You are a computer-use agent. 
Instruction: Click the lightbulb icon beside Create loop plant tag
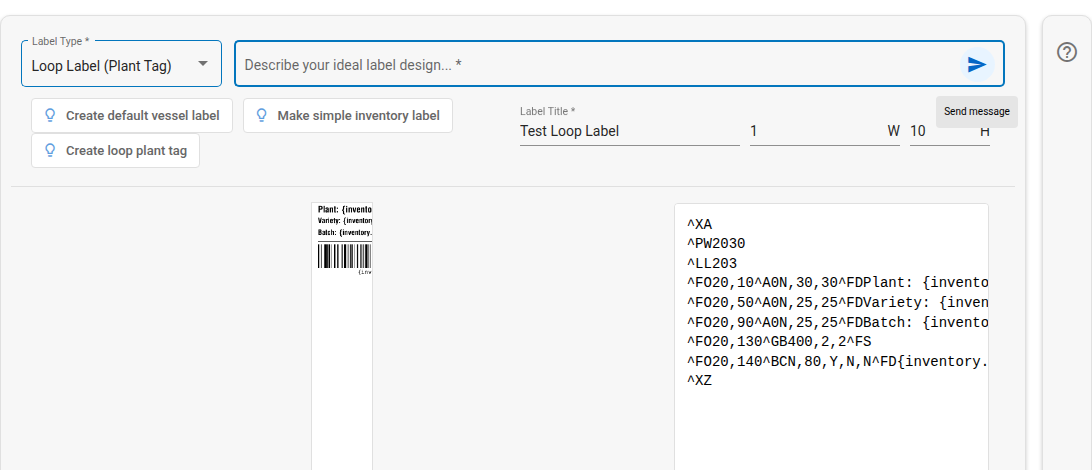tap(49, 150)
